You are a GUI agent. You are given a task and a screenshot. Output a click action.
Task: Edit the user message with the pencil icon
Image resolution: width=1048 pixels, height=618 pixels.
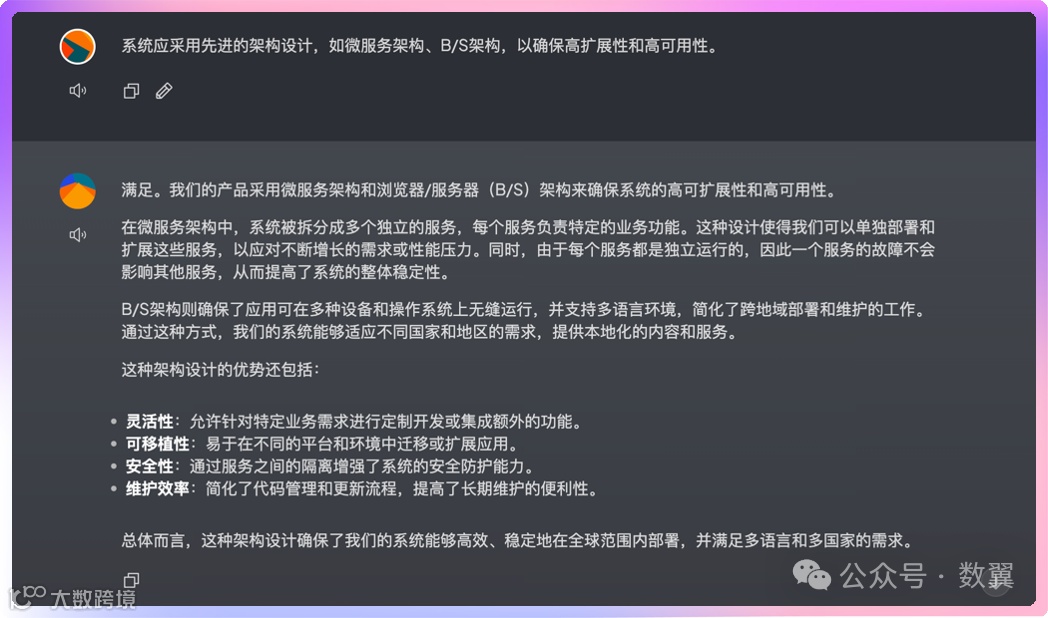pos(164,91)
